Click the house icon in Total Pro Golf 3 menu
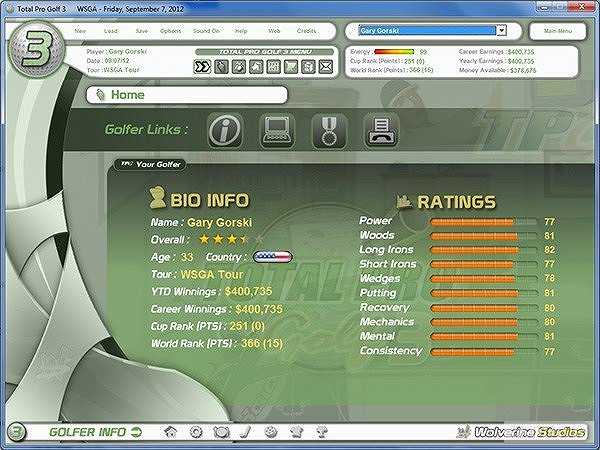The width and height of the screenshot is (600, 450). pyautogui.click(x=256, y=67)
